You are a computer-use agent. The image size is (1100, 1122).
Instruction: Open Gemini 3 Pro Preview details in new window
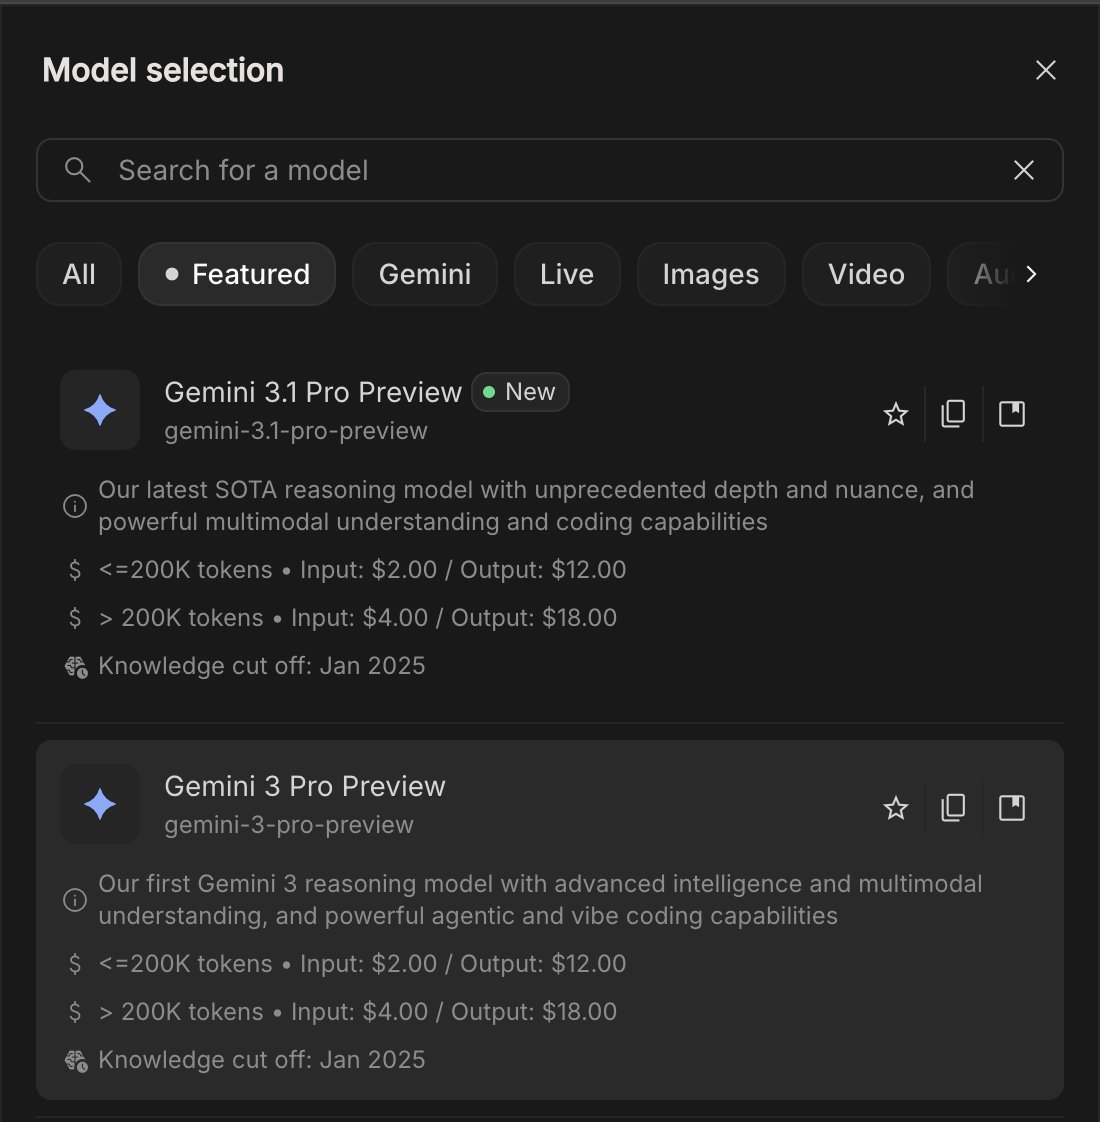(x=1012, y=809)
